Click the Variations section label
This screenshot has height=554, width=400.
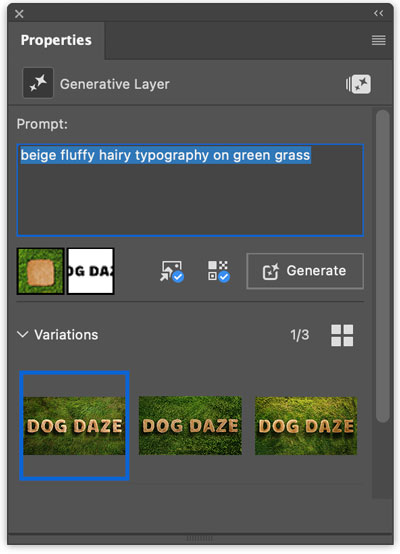[66, 335]
